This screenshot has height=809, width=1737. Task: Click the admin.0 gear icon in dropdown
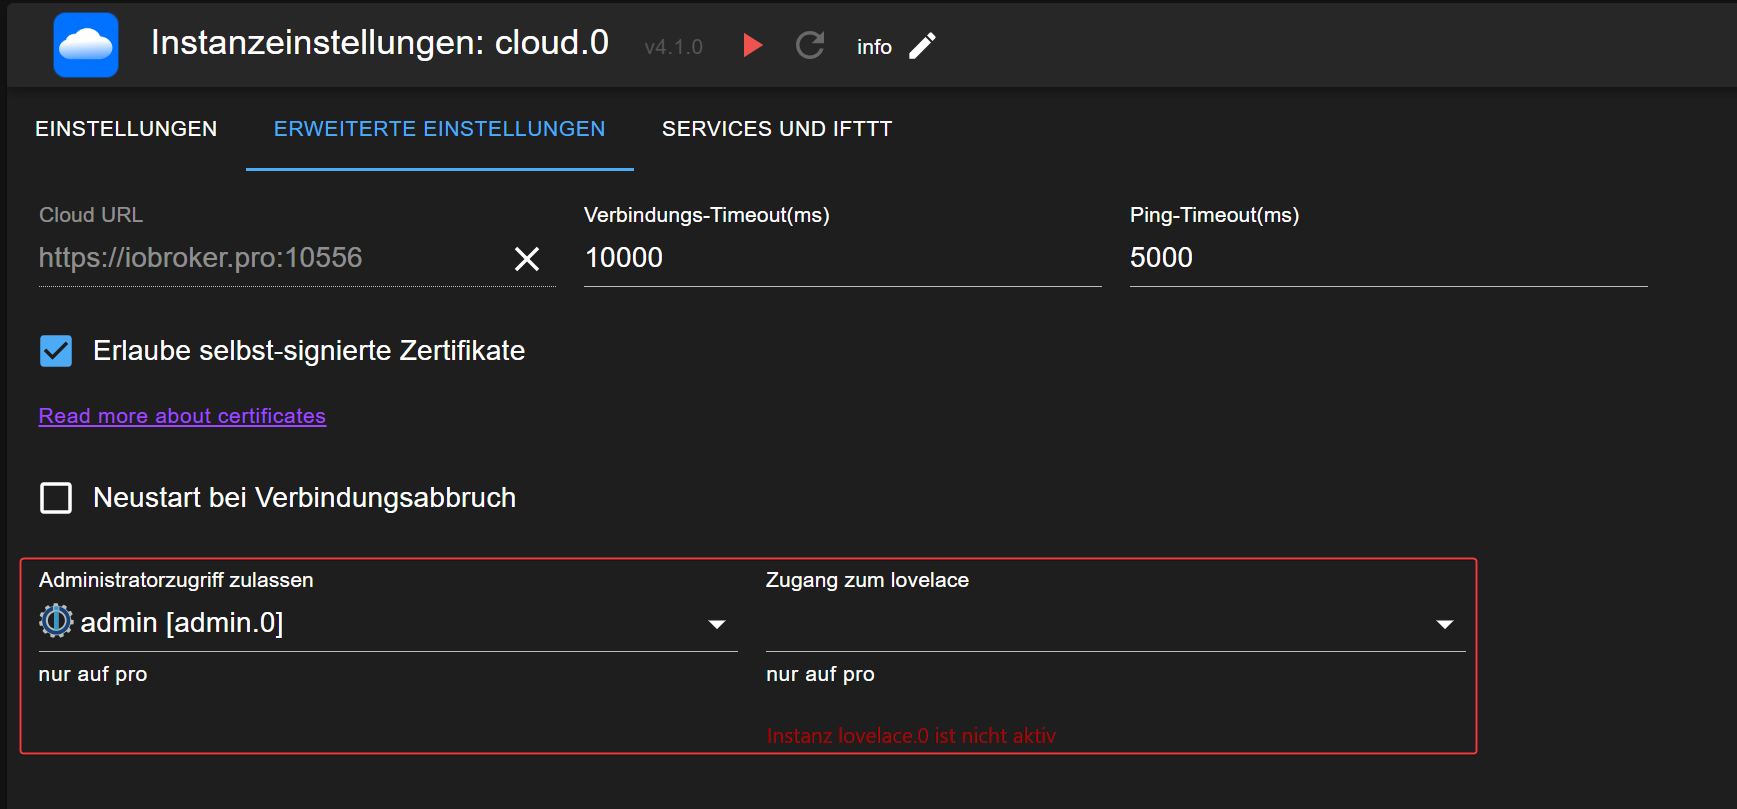click(x=56, y=621)
